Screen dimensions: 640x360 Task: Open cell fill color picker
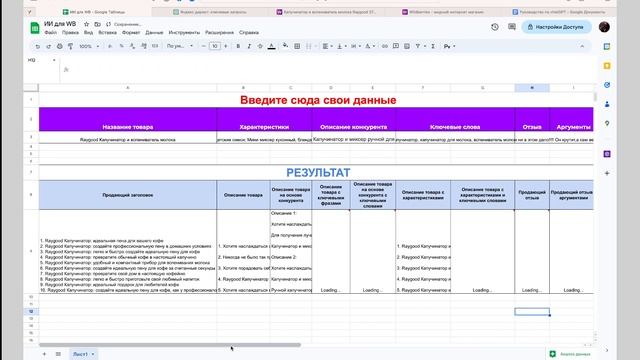pos(285,46)
